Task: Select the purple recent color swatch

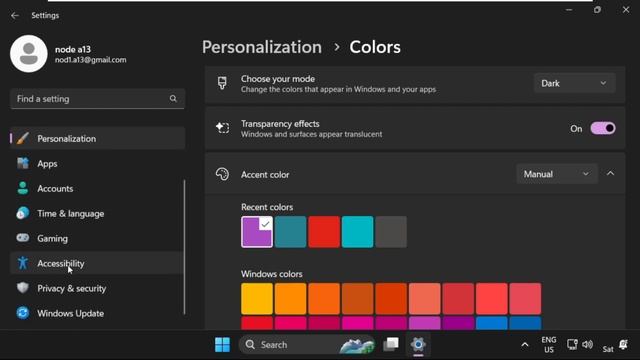Action: [257, 232]
